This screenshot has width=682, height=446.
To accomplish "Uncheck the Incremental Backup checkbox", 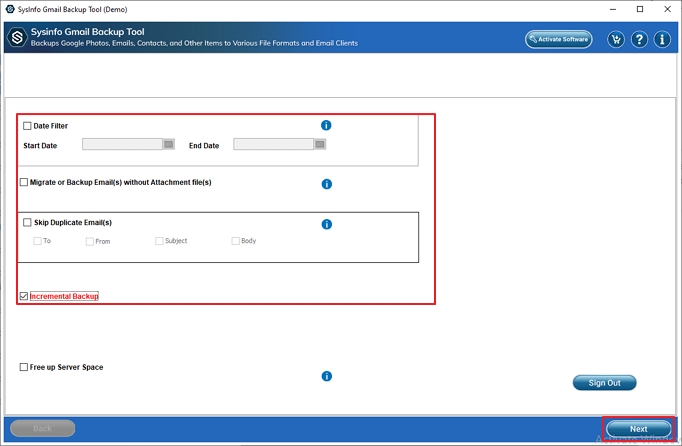I will (24, 296).
